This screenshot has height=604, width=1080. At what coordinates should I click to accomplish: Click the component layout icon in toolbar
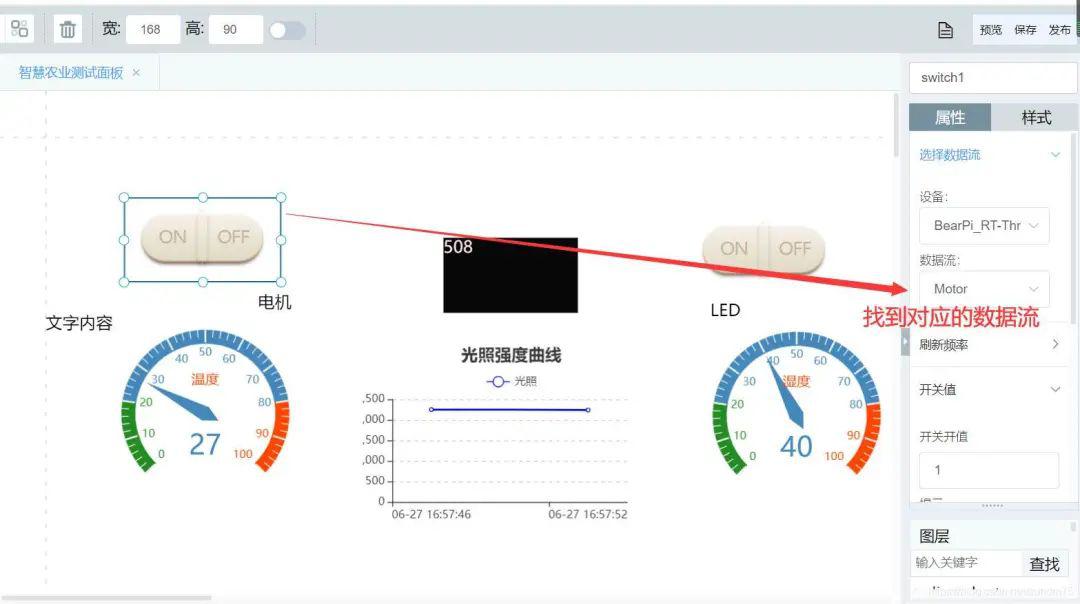(x=19, y=29)
